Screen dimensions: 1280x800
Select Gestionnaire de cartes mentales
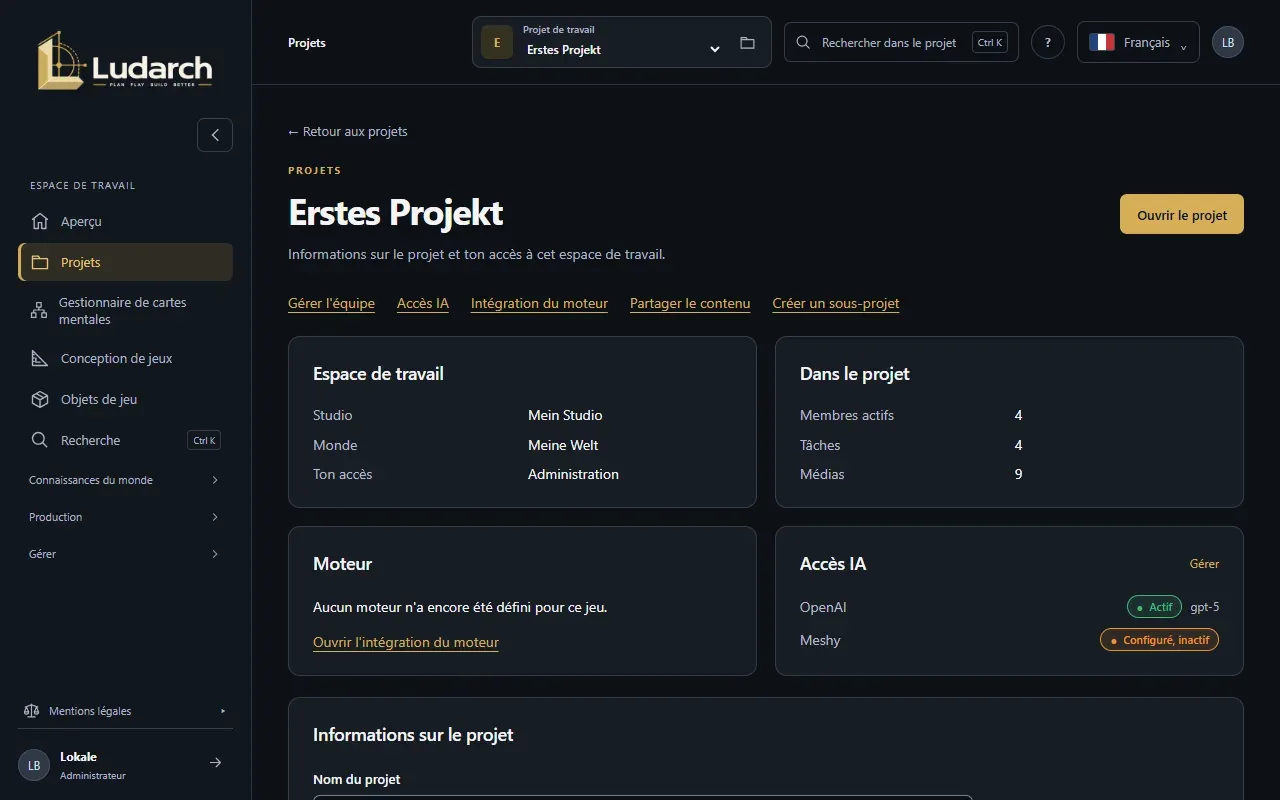point(125,311)
